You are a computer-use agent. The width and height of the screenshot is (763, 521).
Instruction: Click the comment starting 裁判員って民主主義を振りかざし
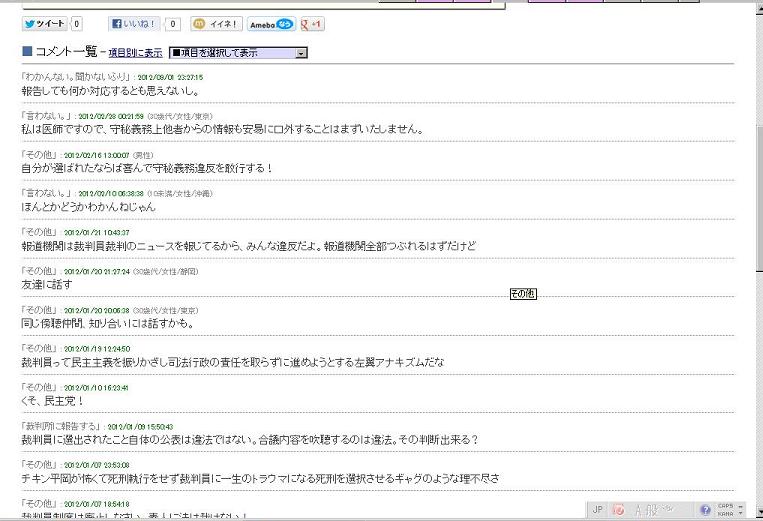pyautogui.click(x=233, y=362)
